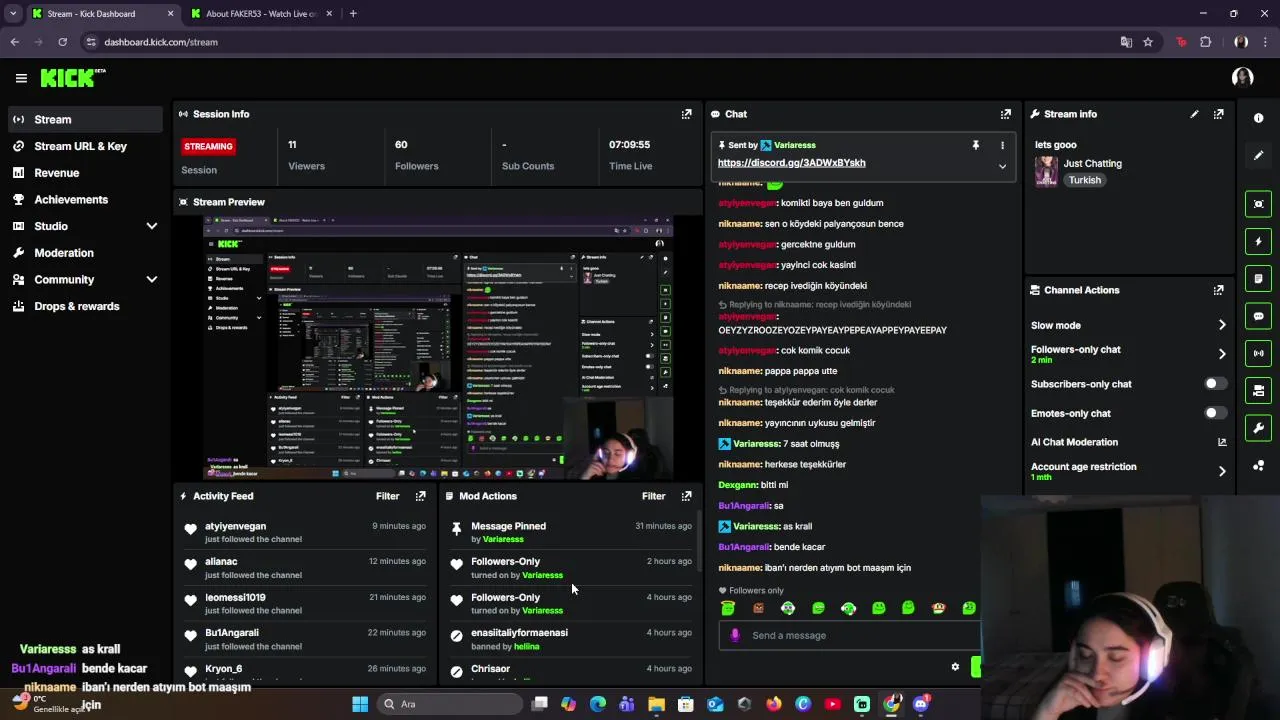
Task: Expand the pinned message chevron
Action: click(1002, 166)
